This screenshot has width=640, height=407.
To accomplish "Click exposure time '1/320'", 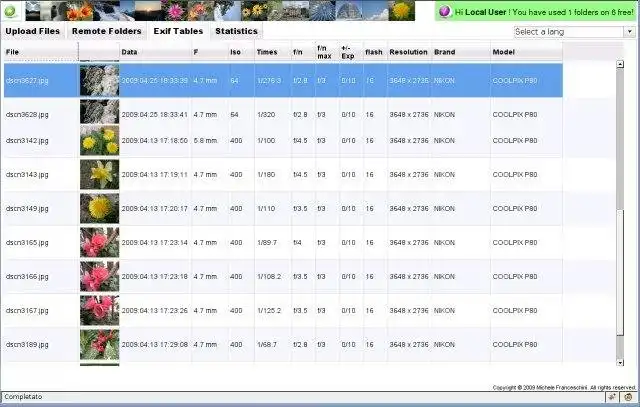I will (x=266, y=115).
